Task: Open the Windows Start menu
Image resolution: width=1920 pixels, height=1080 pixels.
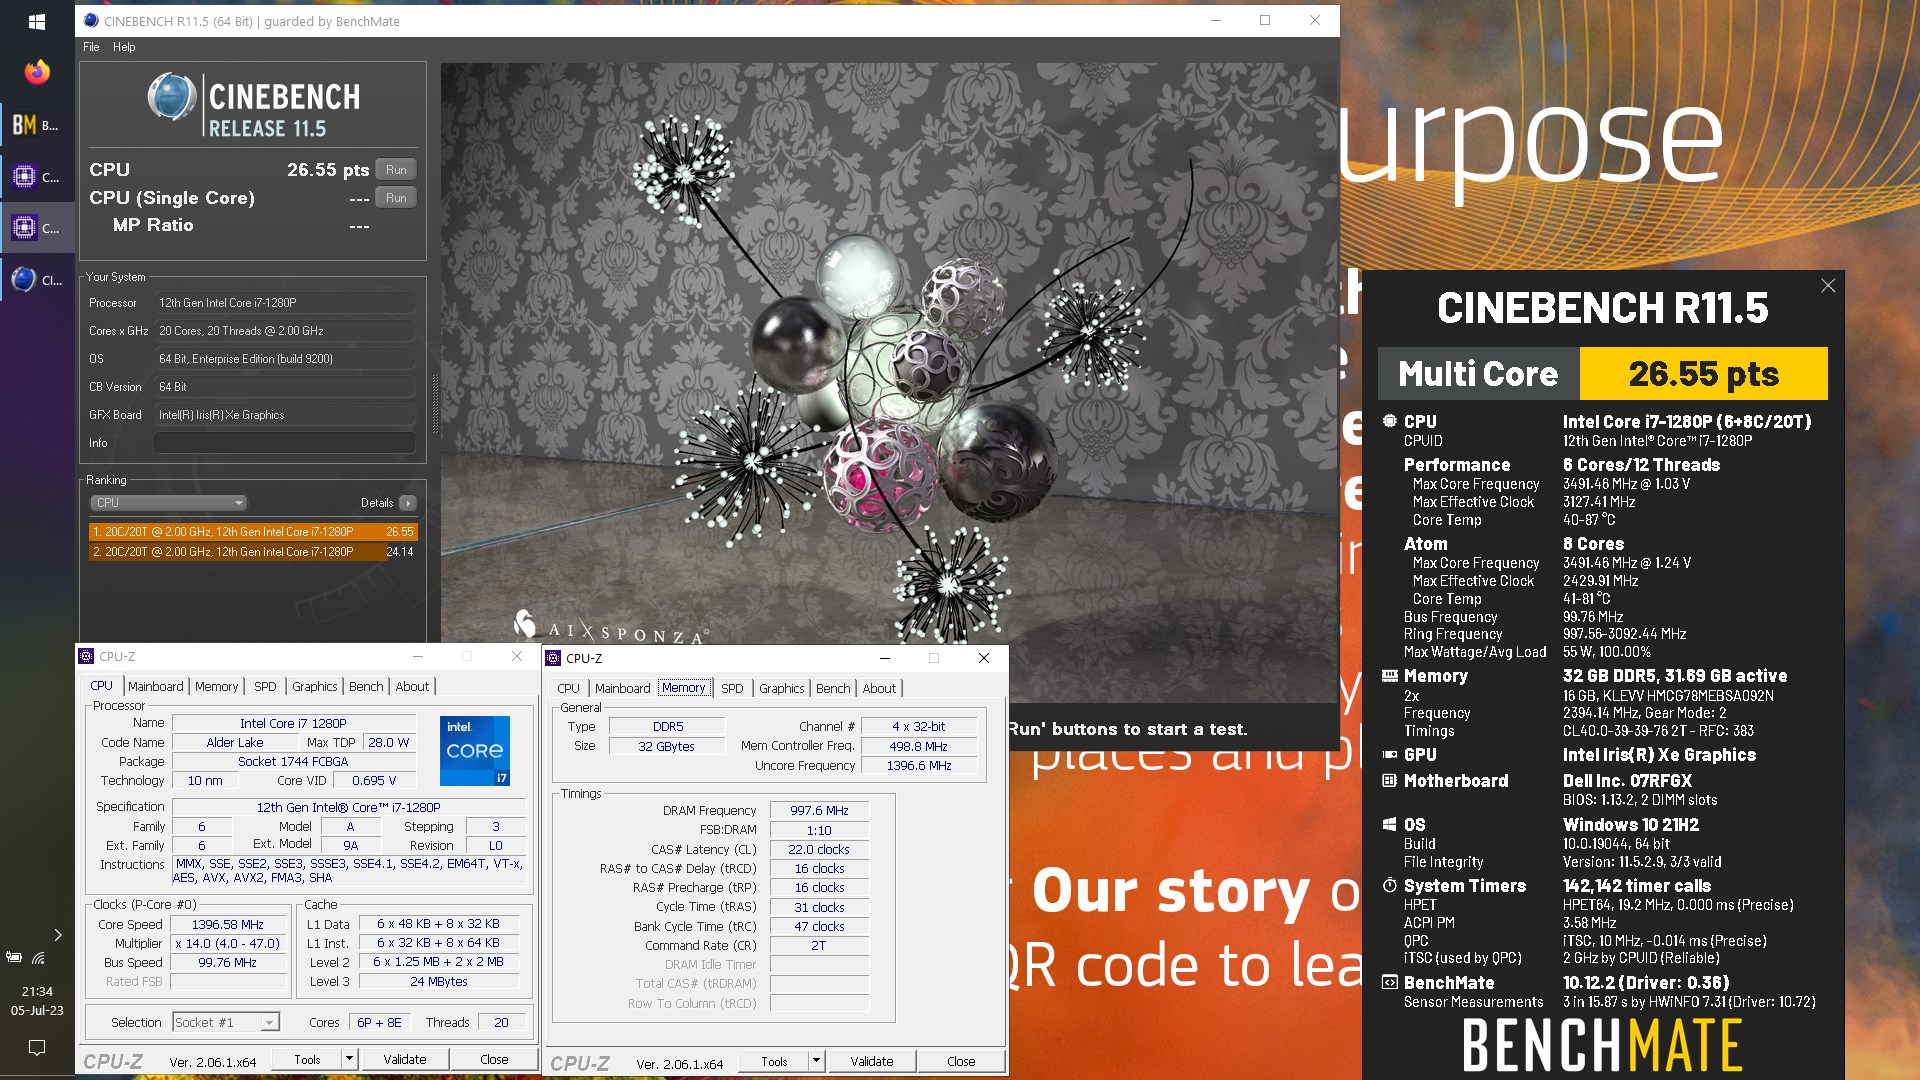Action: point(37,21)
